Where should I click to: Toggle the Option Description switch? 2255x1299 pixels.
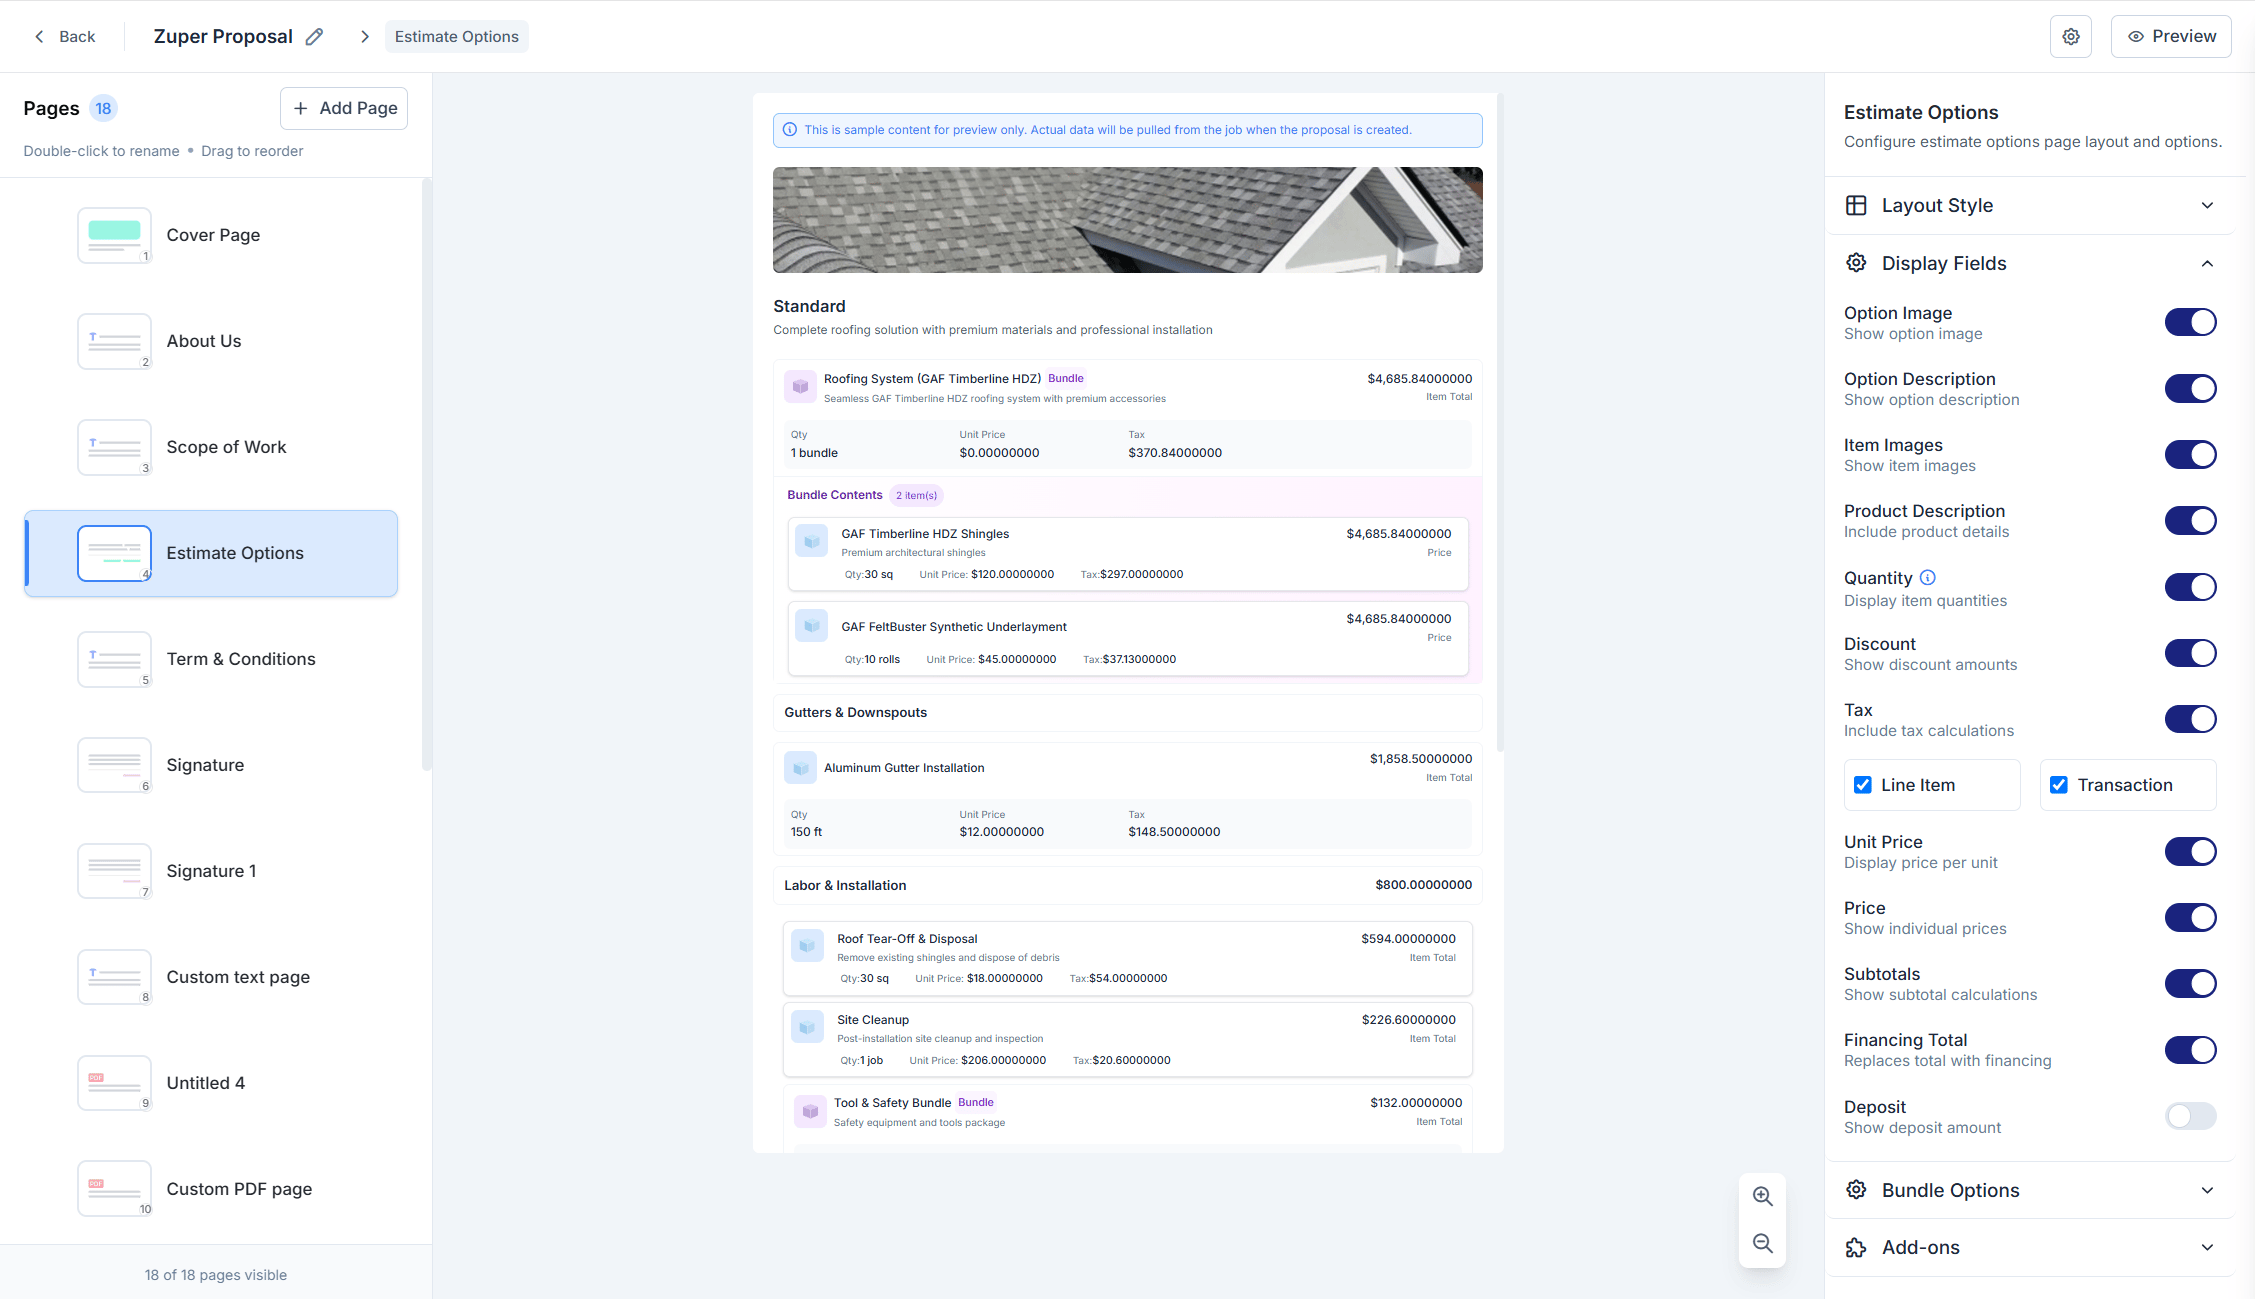click(x=2190, y=388)
